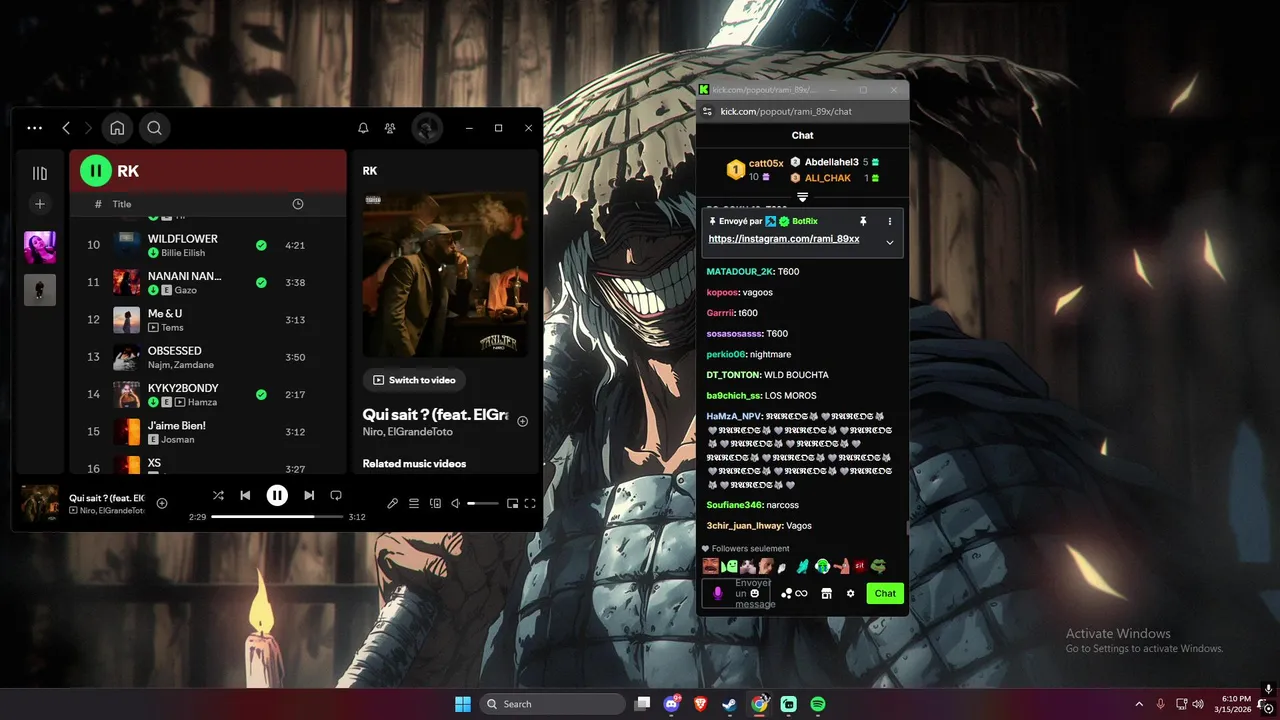
Task: Click the laughing man emote
Action: click(710, 566)
